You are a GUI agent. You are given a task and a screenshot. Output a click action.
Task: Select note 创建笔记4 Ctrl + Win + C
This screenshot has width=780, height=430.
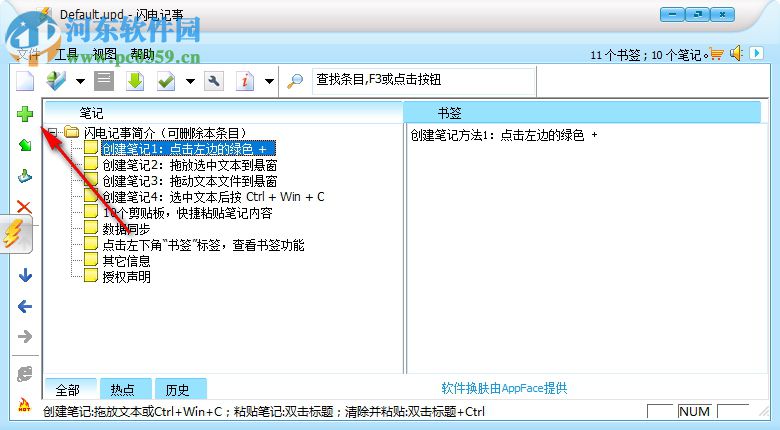213,197
